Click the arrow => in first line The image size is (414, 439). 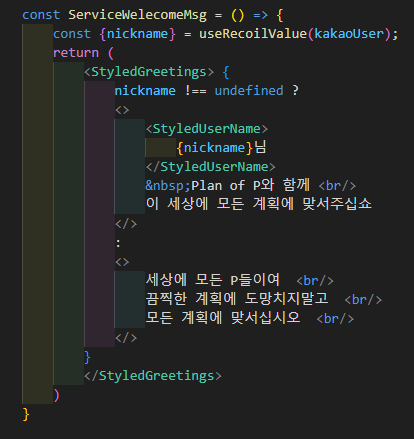click(260, 15)
